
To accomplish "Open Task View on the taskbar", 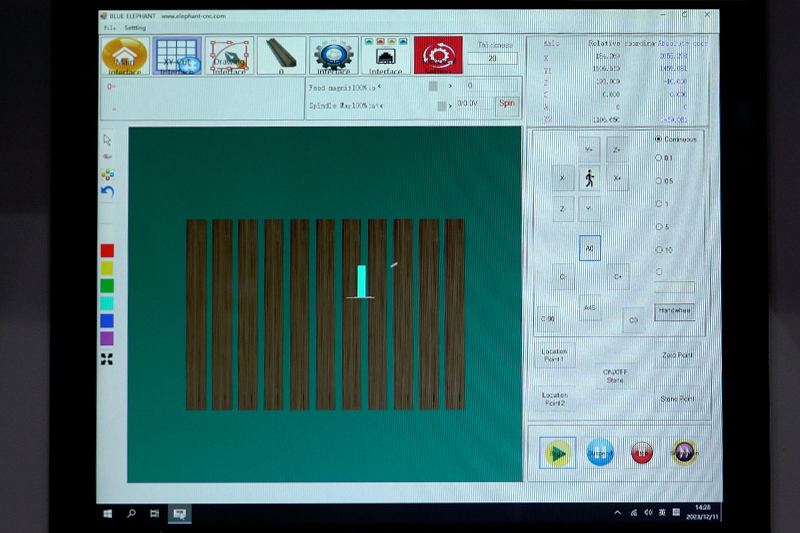I will (155, 514).
